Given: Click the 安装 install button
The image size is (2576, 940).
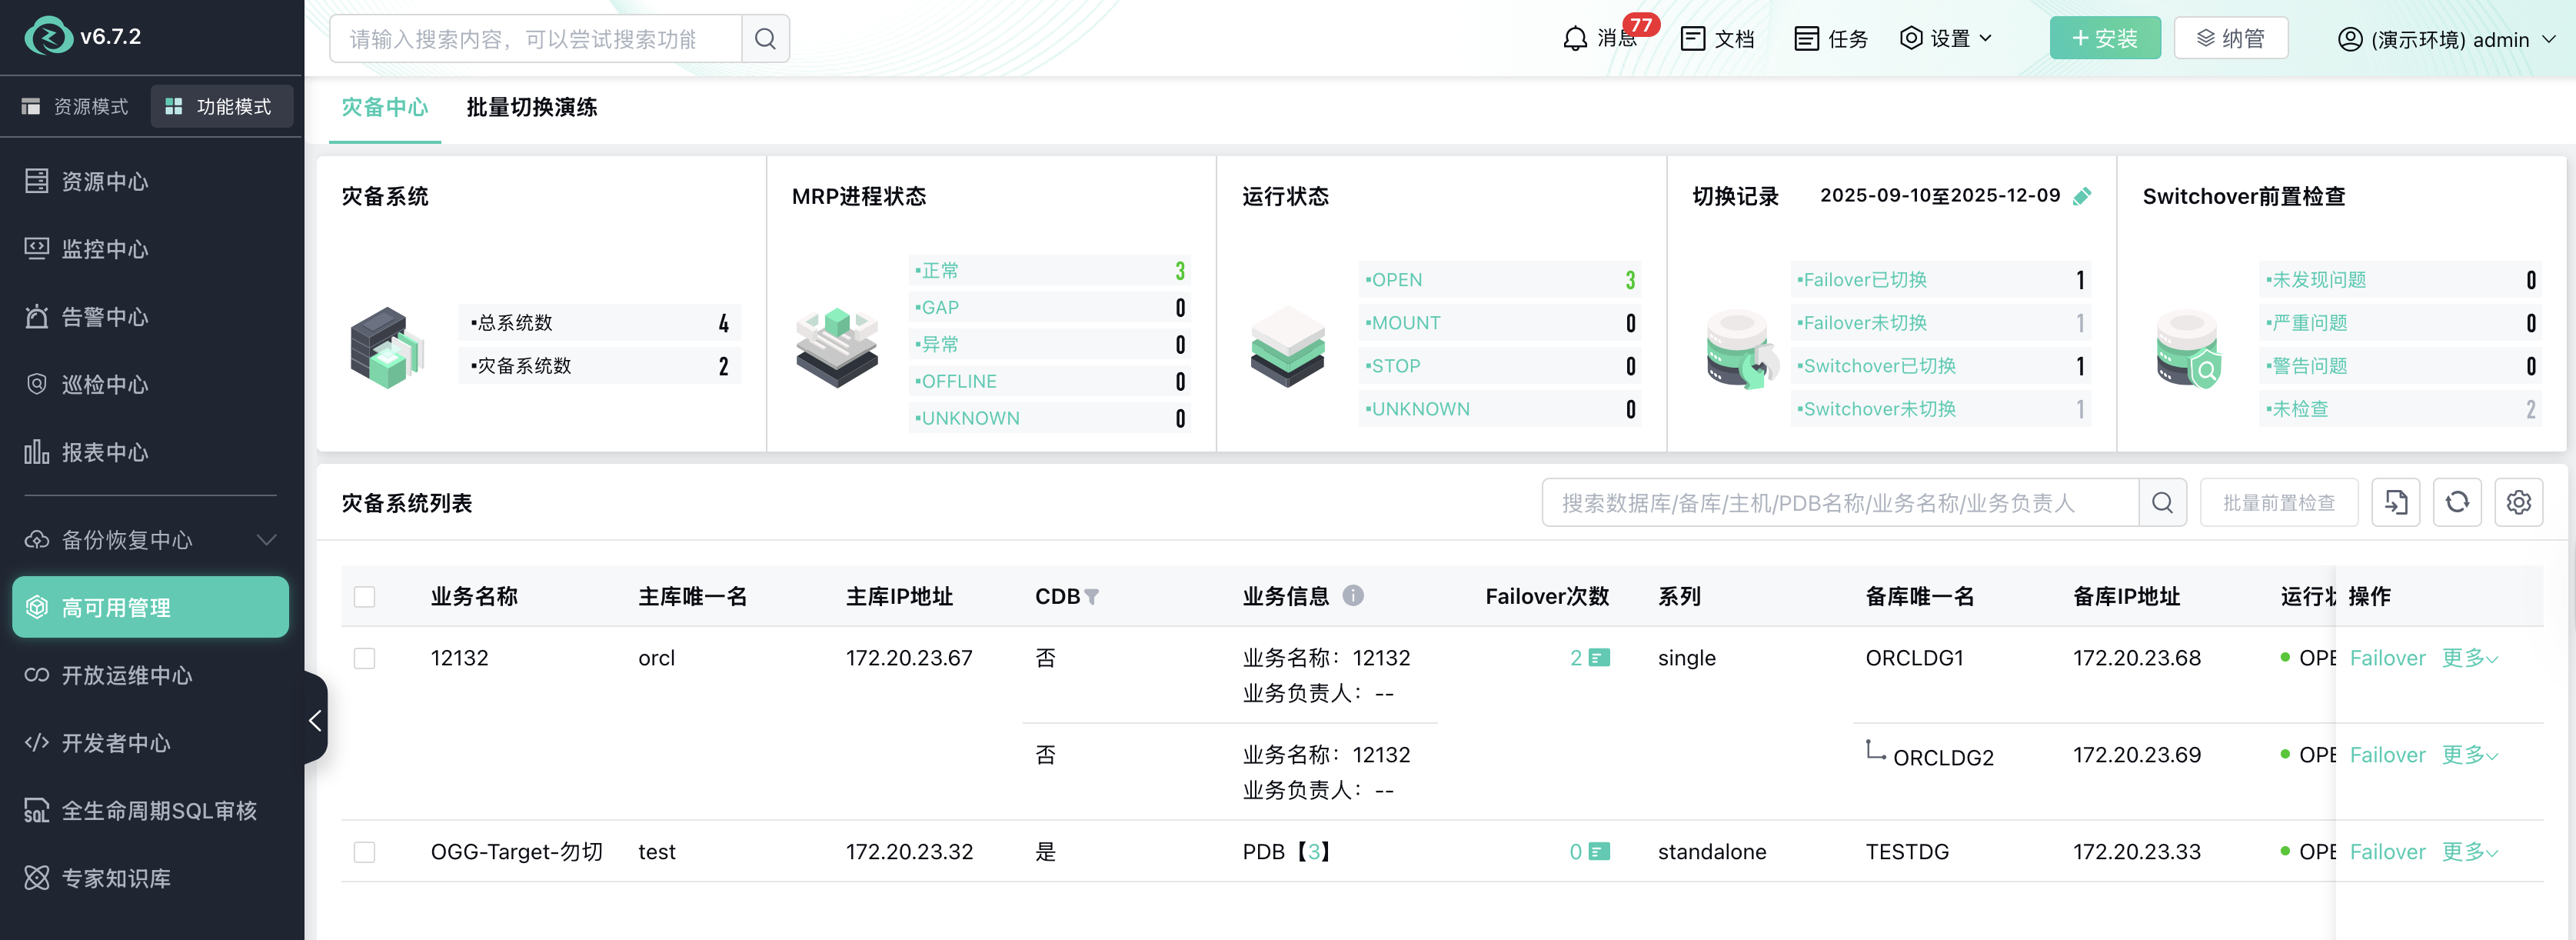Looking at the screenshot, I should (2105, 38).
